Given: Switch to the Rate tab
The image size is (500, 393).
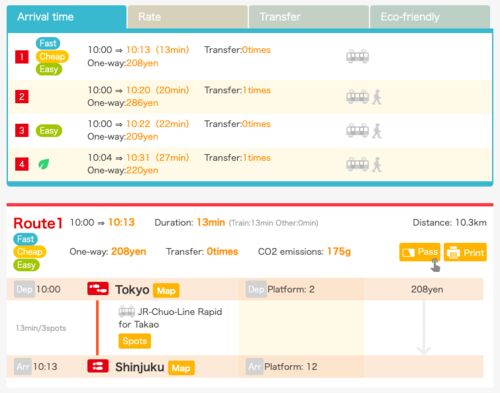Looking at the screenshot, I should [188, 17].
